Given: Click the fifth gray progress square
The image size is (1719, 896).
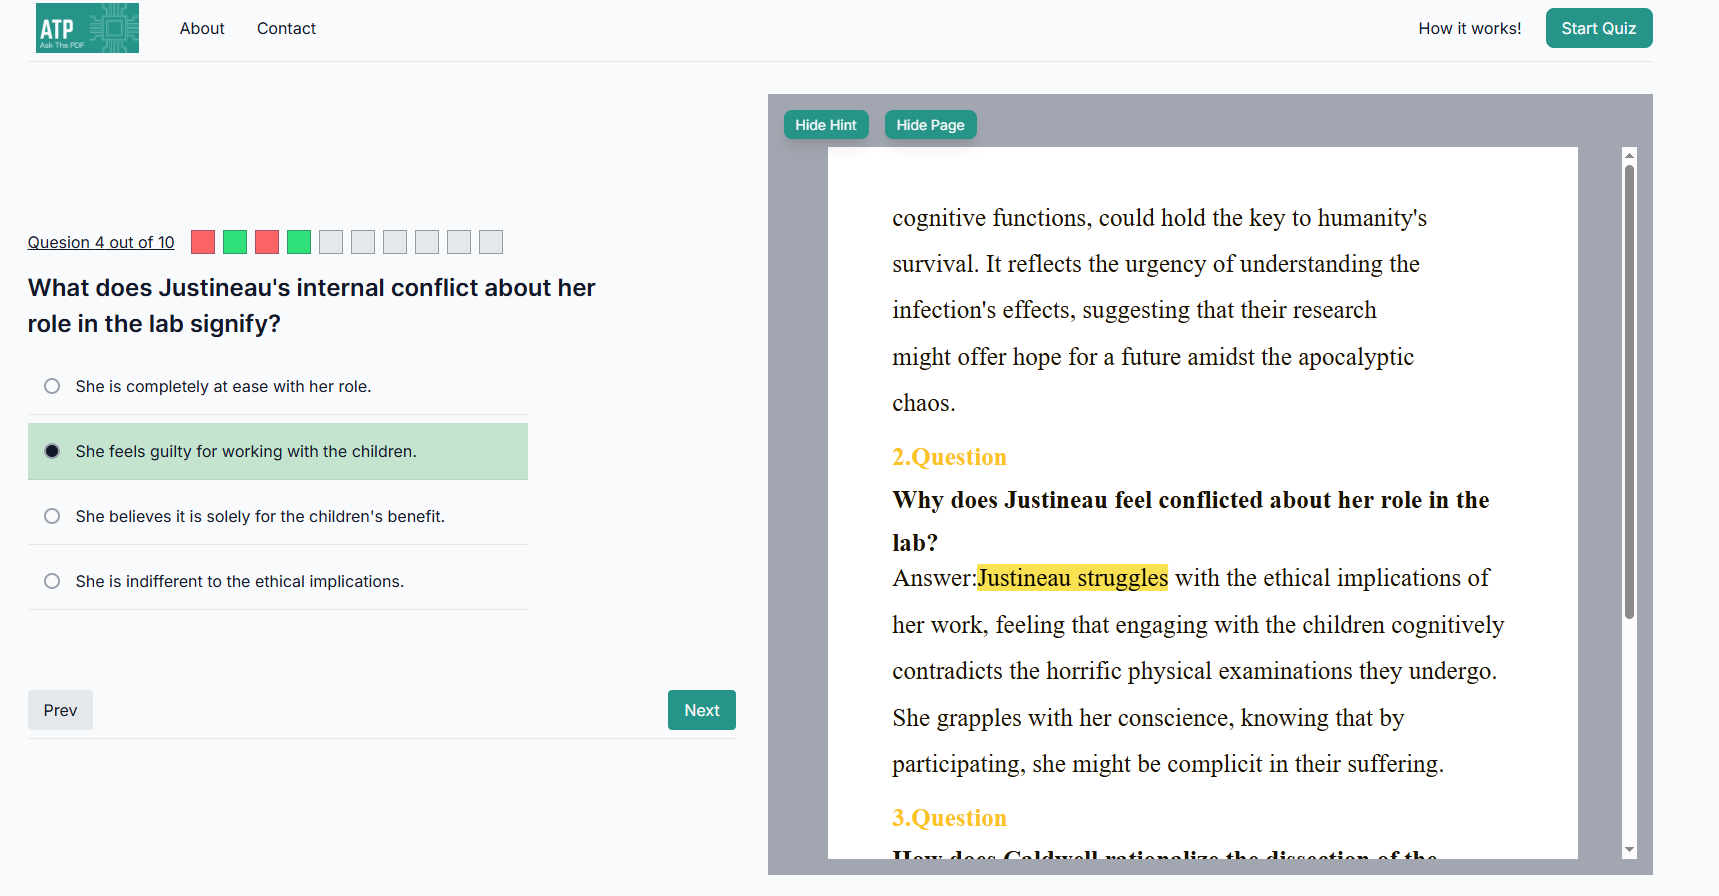Looking at the screenshot, I should pyautogui.click(x=459, y=242).
